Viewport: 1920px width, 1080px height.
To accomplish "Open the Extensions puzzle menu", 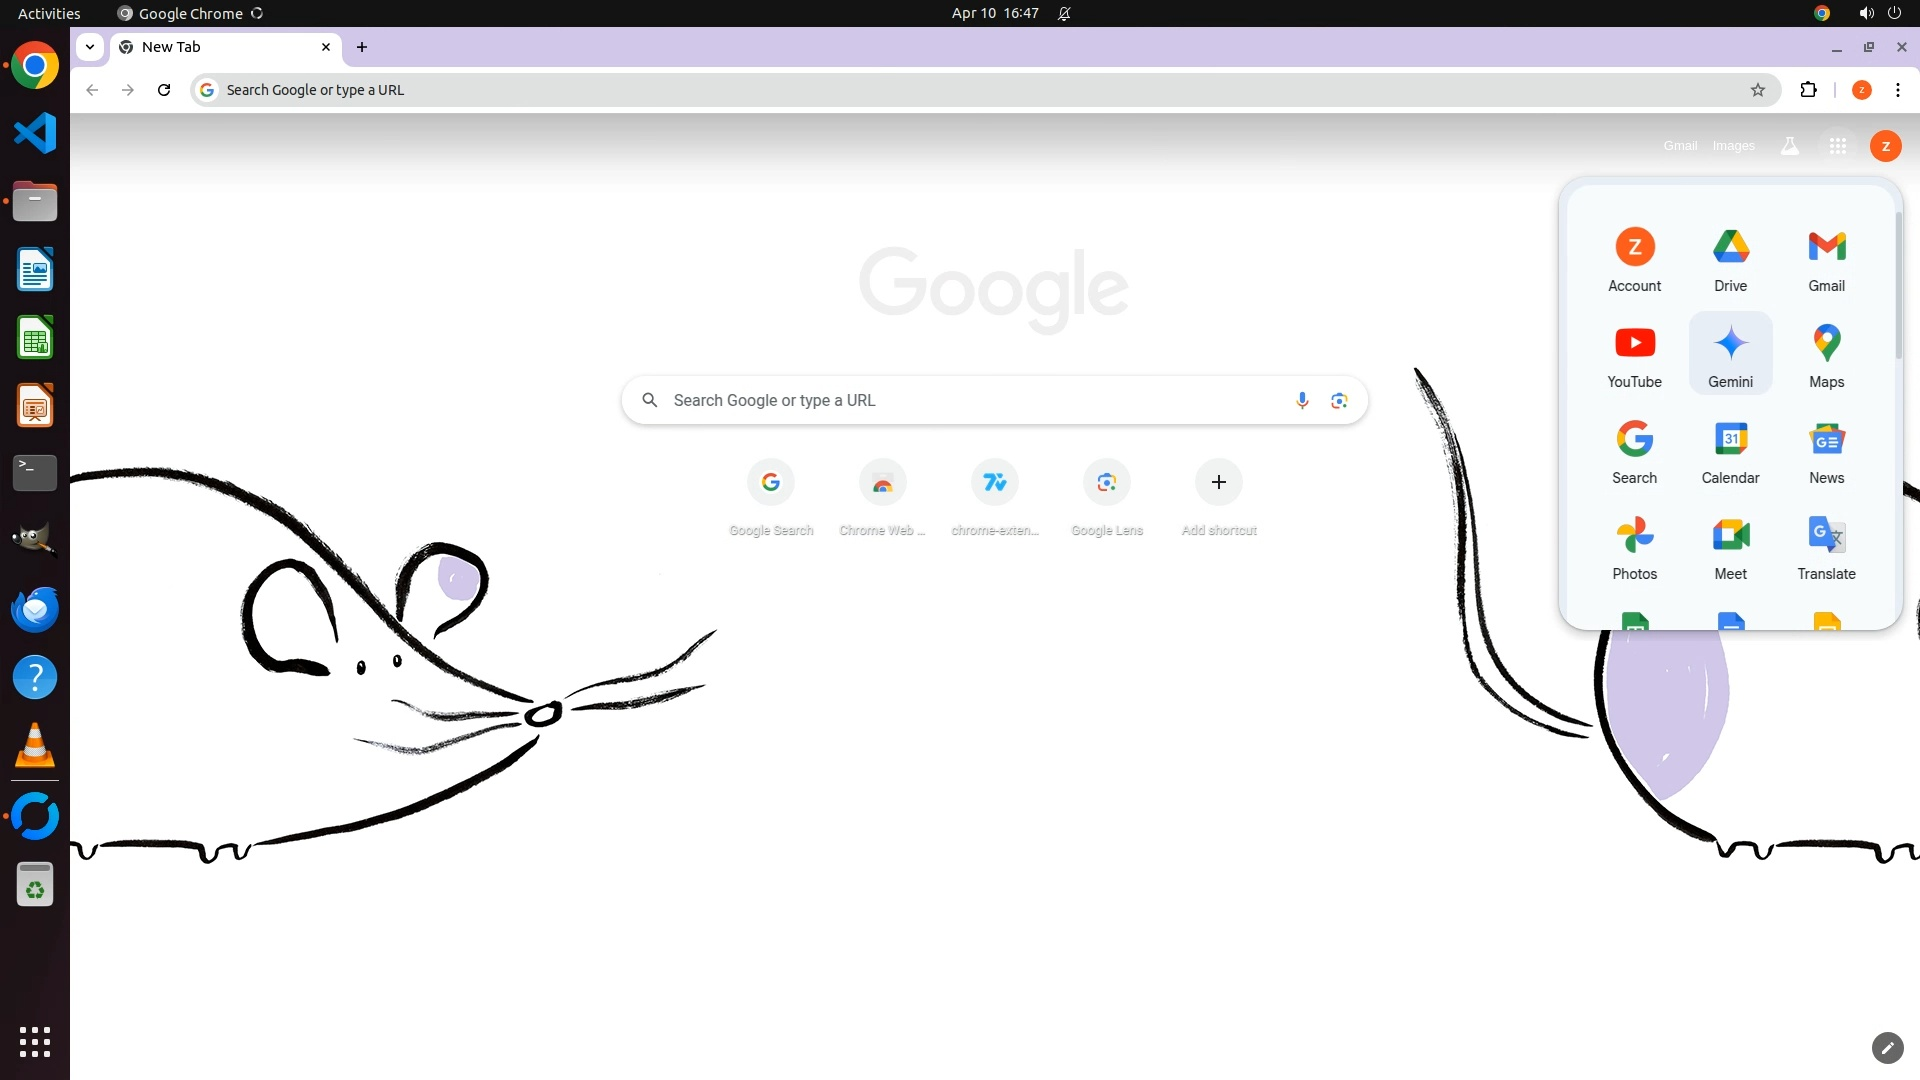I will [1807, 90].
